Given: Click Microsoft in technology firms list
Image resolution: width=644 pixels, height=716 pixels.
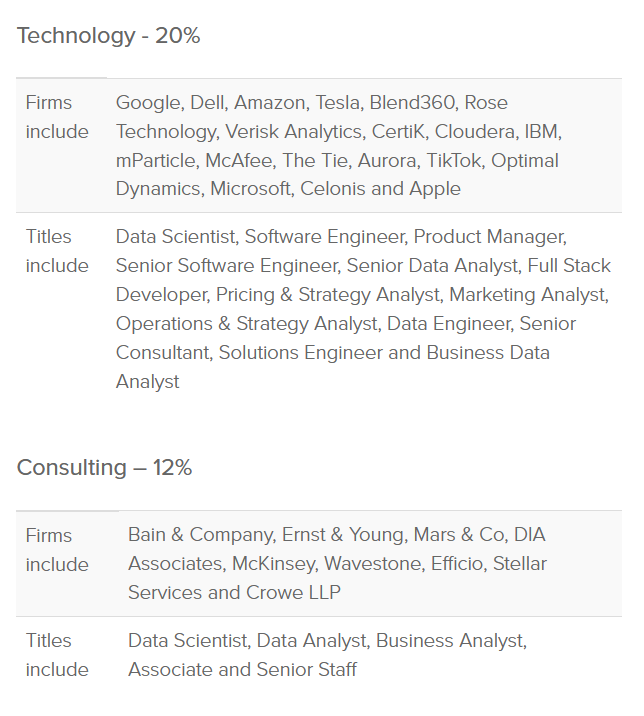Looking at the screenshot, I should click(250, 189).
